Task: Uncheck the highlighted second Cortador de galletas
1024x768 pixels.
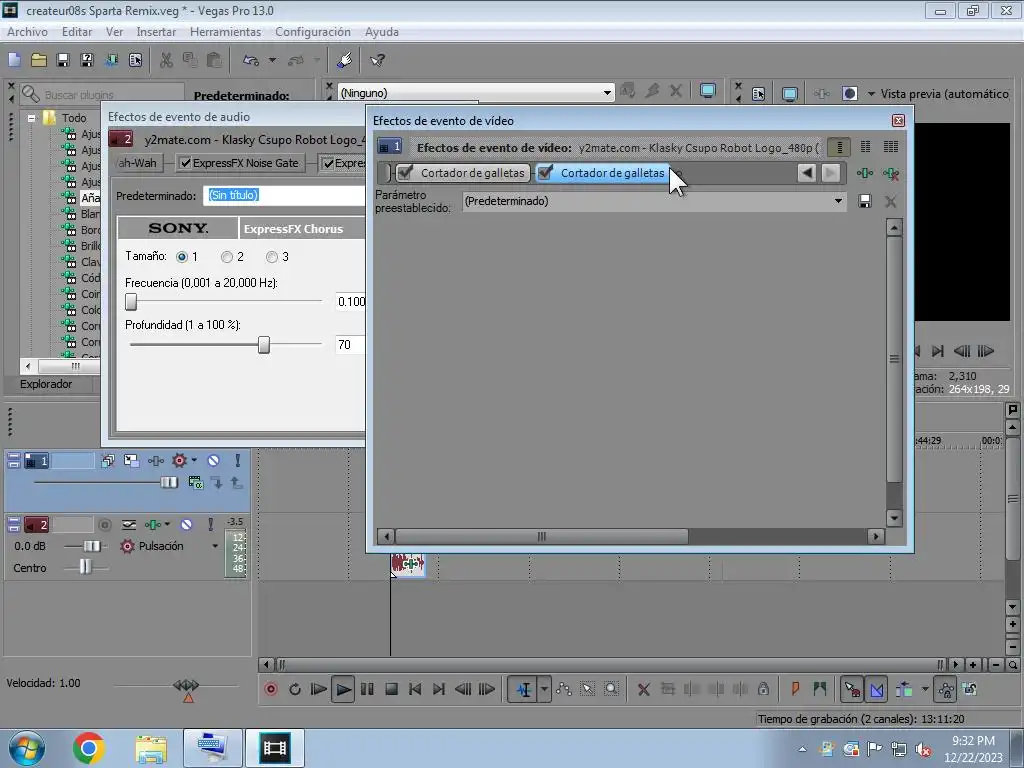Action: [x=545, y=172]
